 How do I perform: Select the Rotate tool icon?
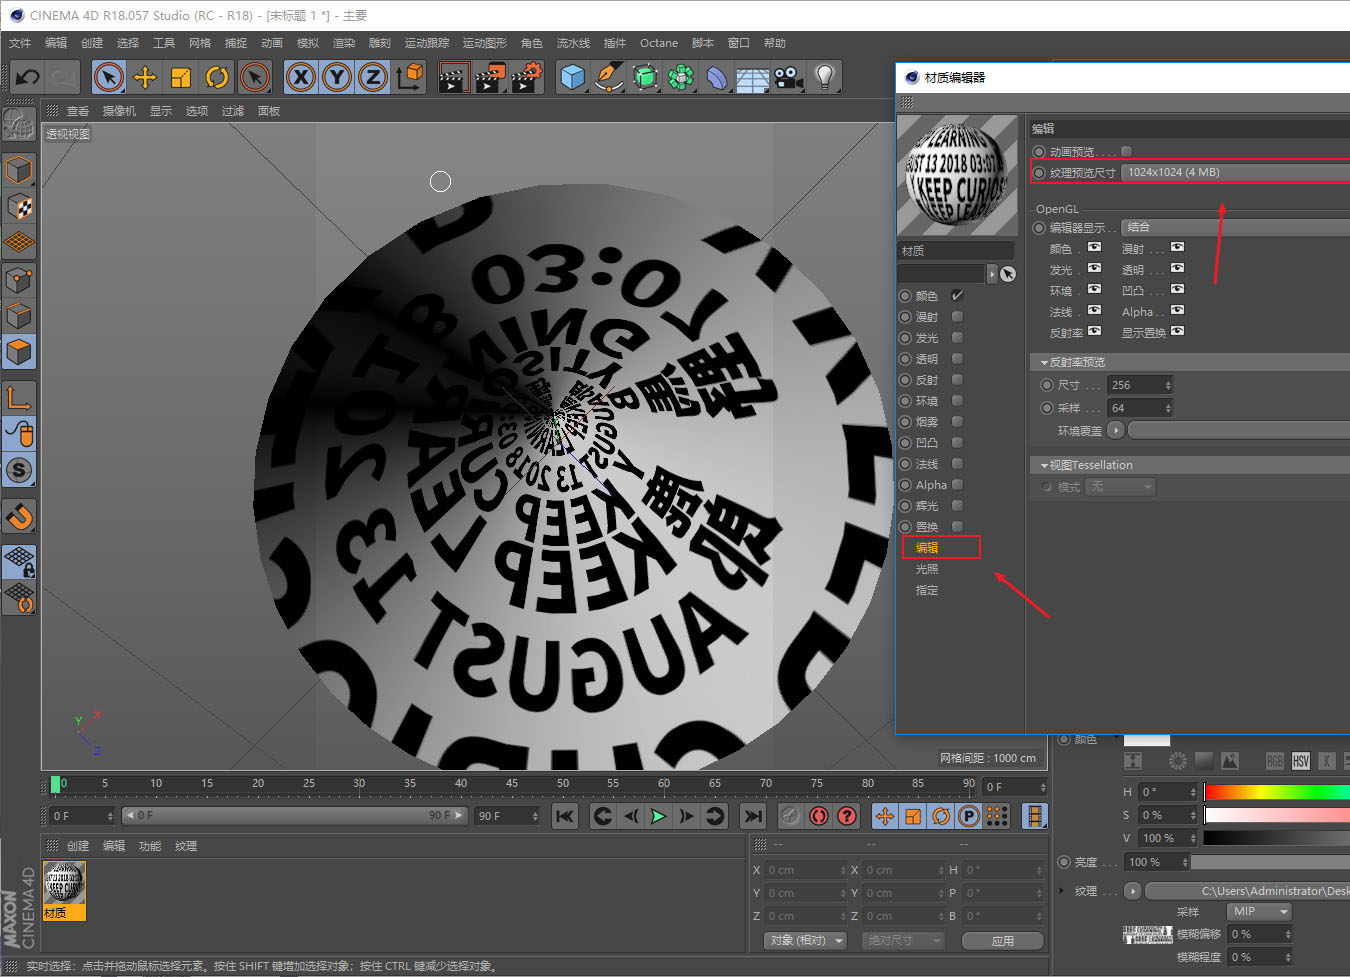(x=217, y=77)
